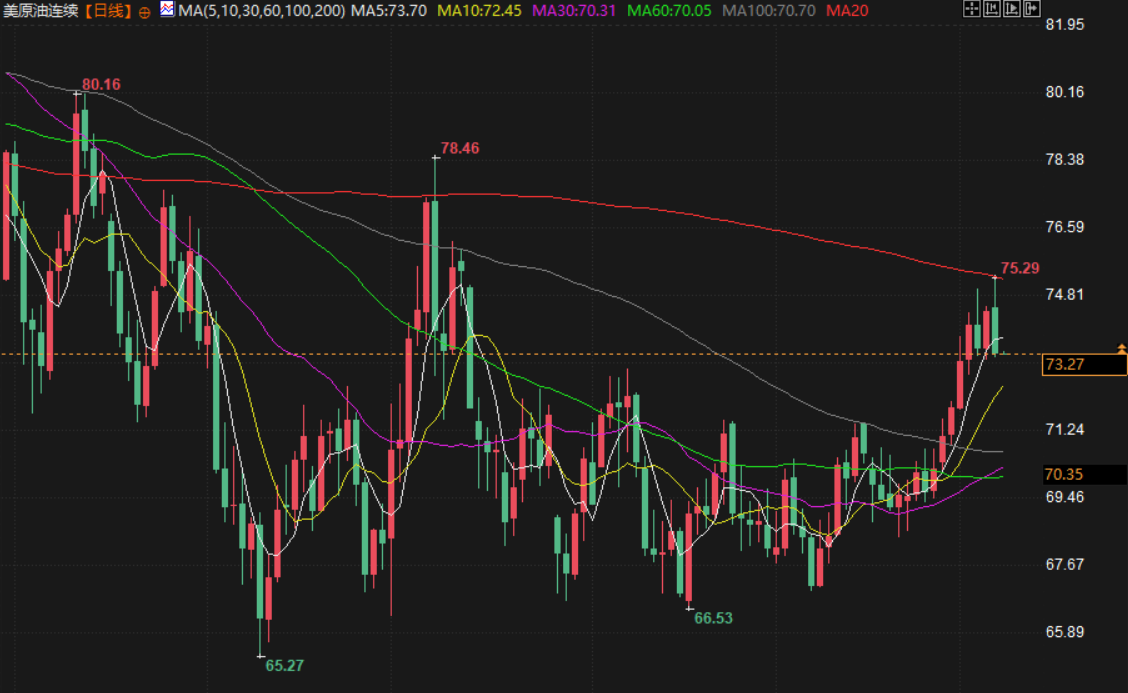Click the green MA60:70.05 legend value
Viewport: 1128px width, 693px height.
tap(669, 11)
